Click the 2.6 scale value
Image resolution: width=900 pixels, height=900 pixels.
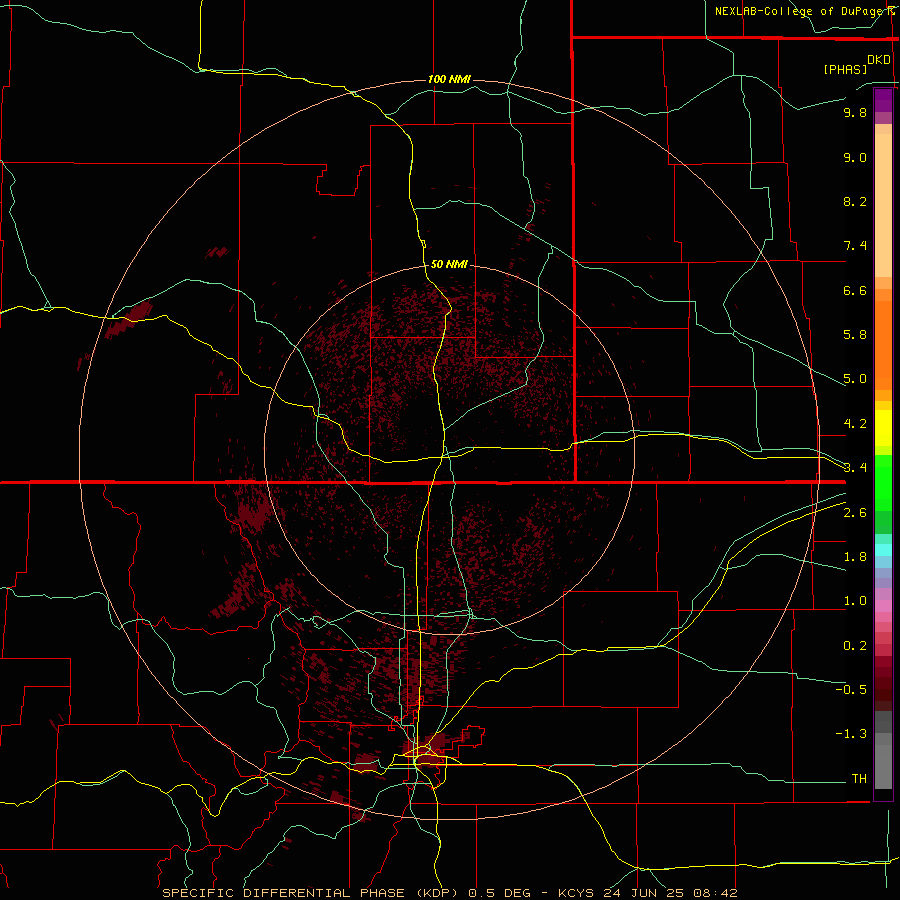point(855,513)
